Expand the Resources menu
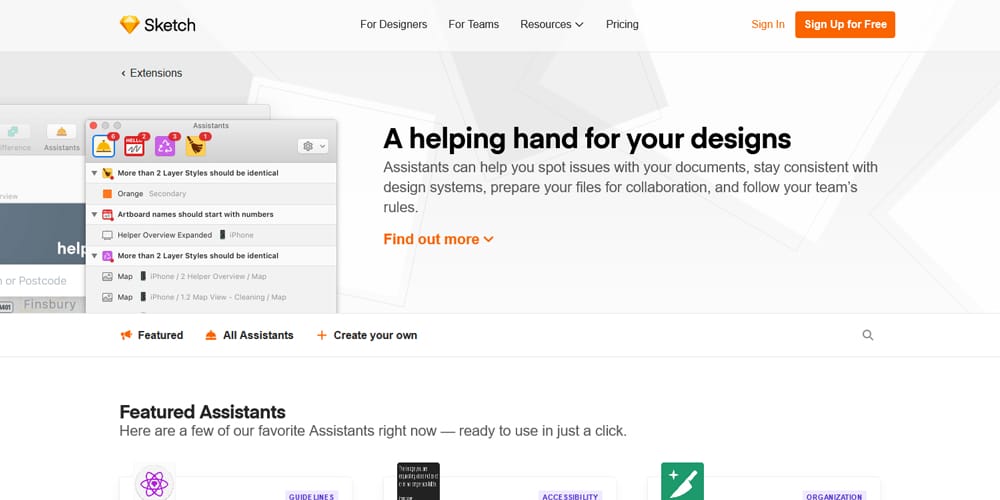 [x=551, y=25]
